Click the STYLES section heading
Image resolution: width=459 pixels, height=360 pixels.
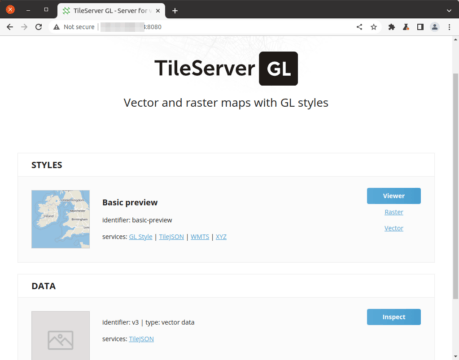click(x=47, y=165)
